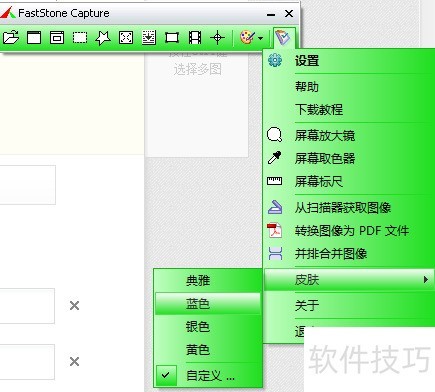The image size is (435, 392).
Task: Launch 屏幕放大镜 tool
Action: coord(349,136)
